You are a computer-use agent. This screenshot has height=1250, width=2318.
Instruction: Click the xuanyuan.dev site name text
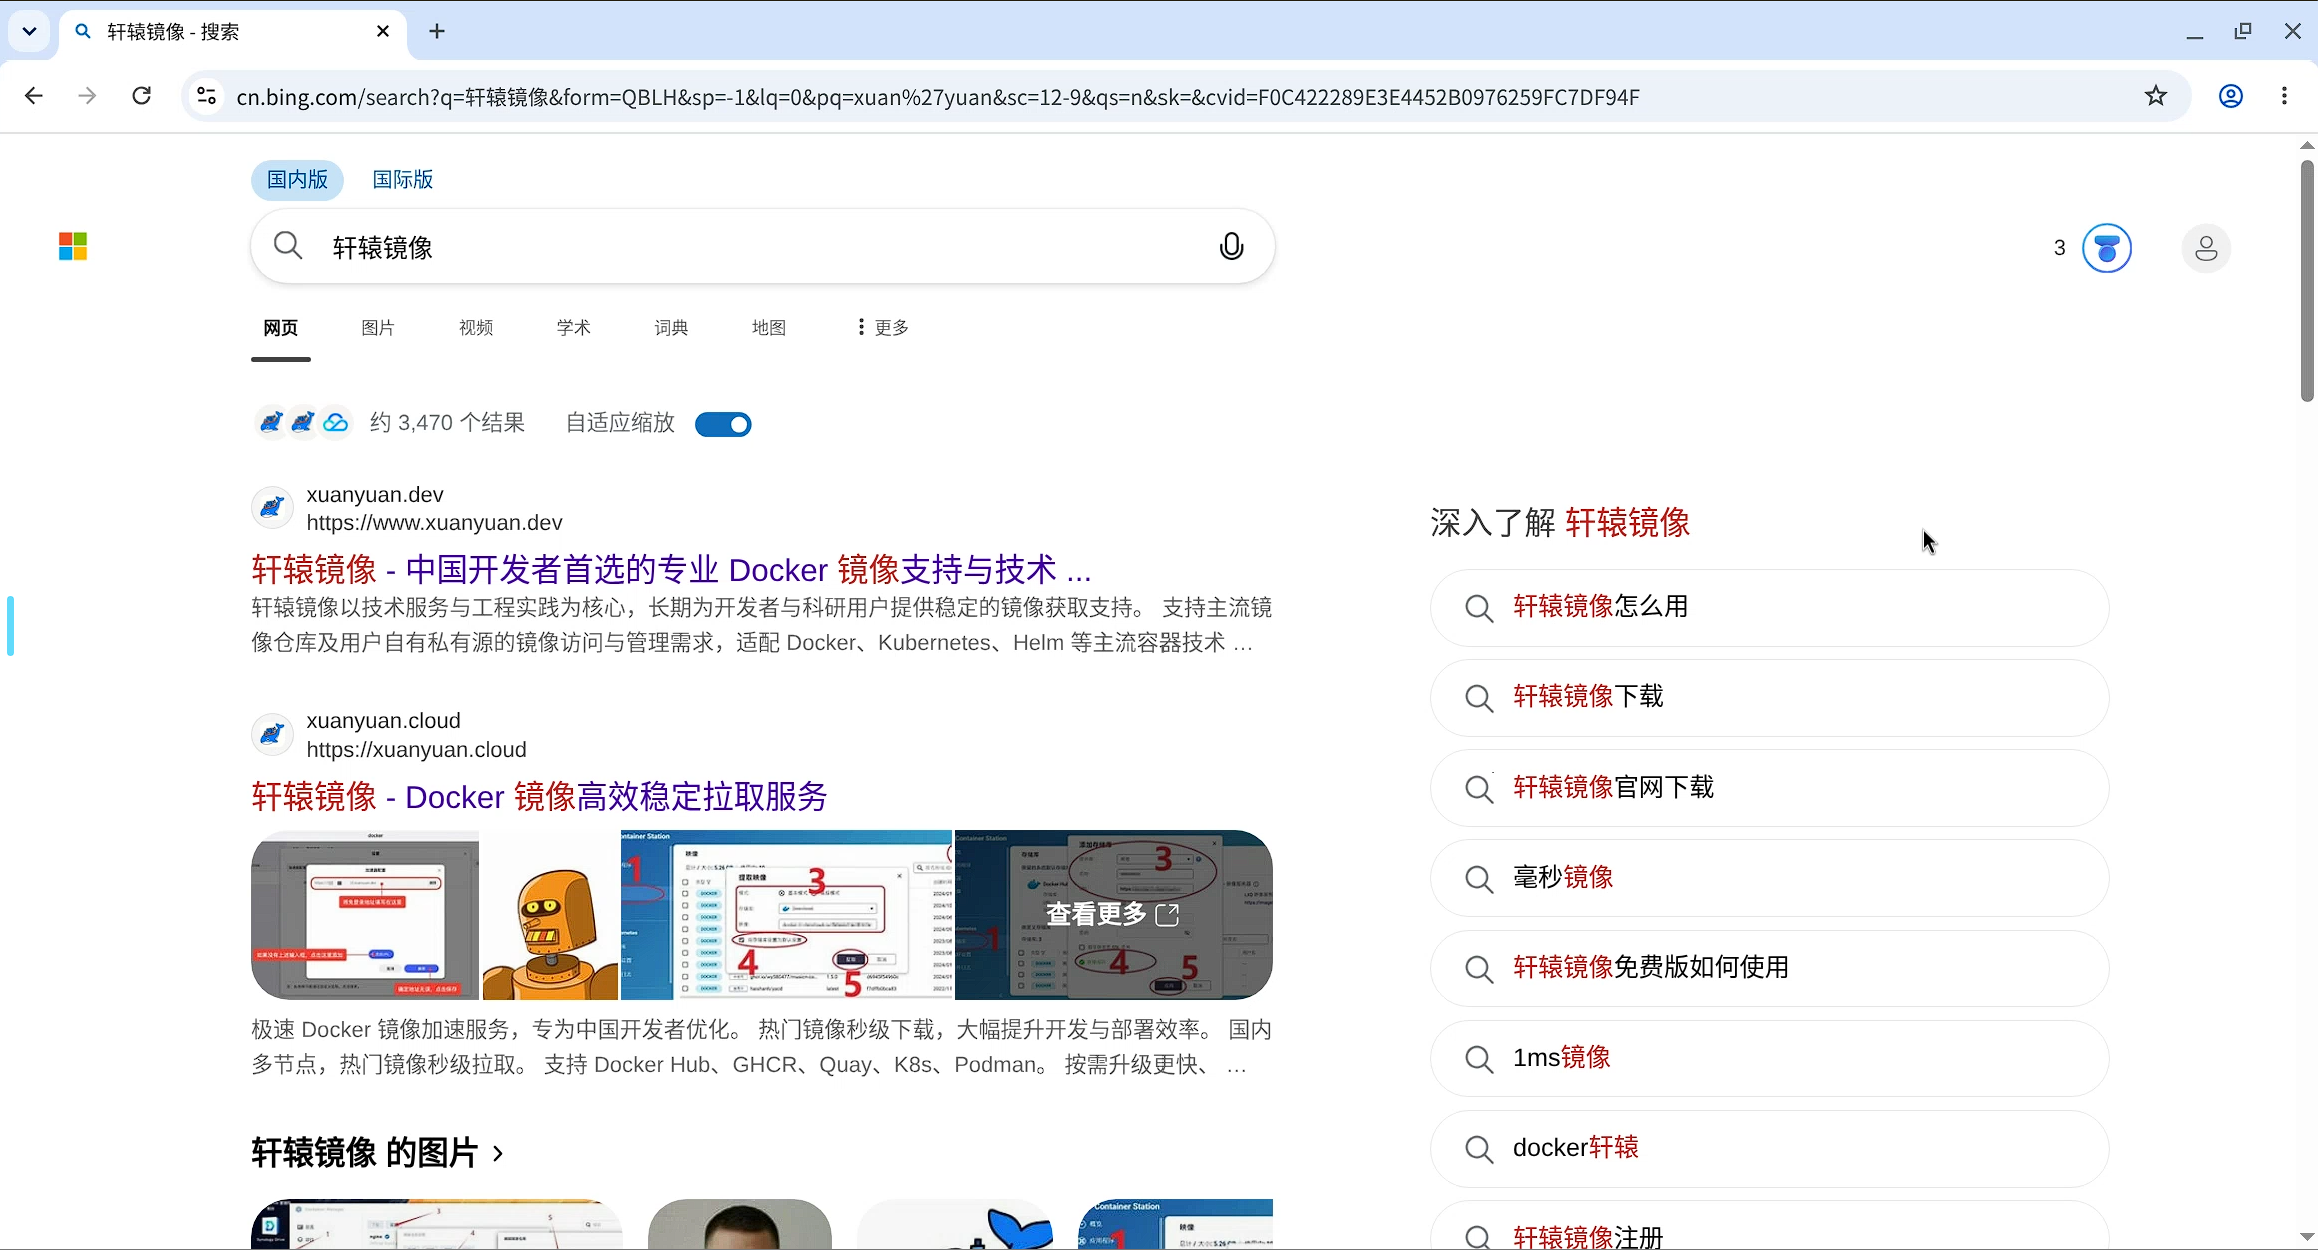pos(375,495)
